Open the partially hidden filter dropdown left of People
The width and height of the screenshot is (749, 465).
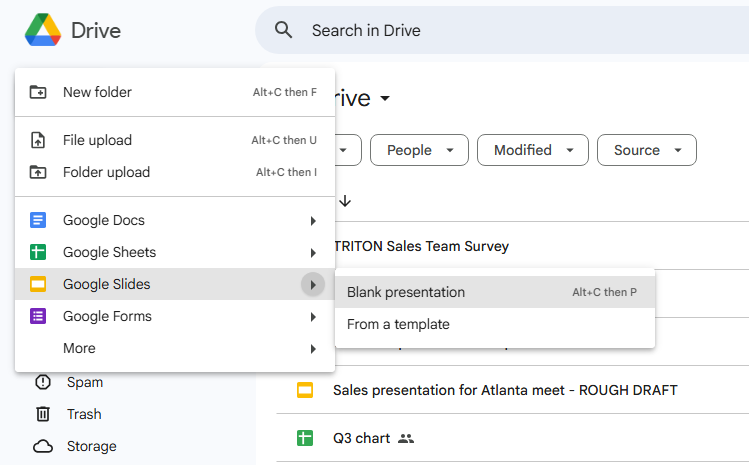[x=348, y=150]
